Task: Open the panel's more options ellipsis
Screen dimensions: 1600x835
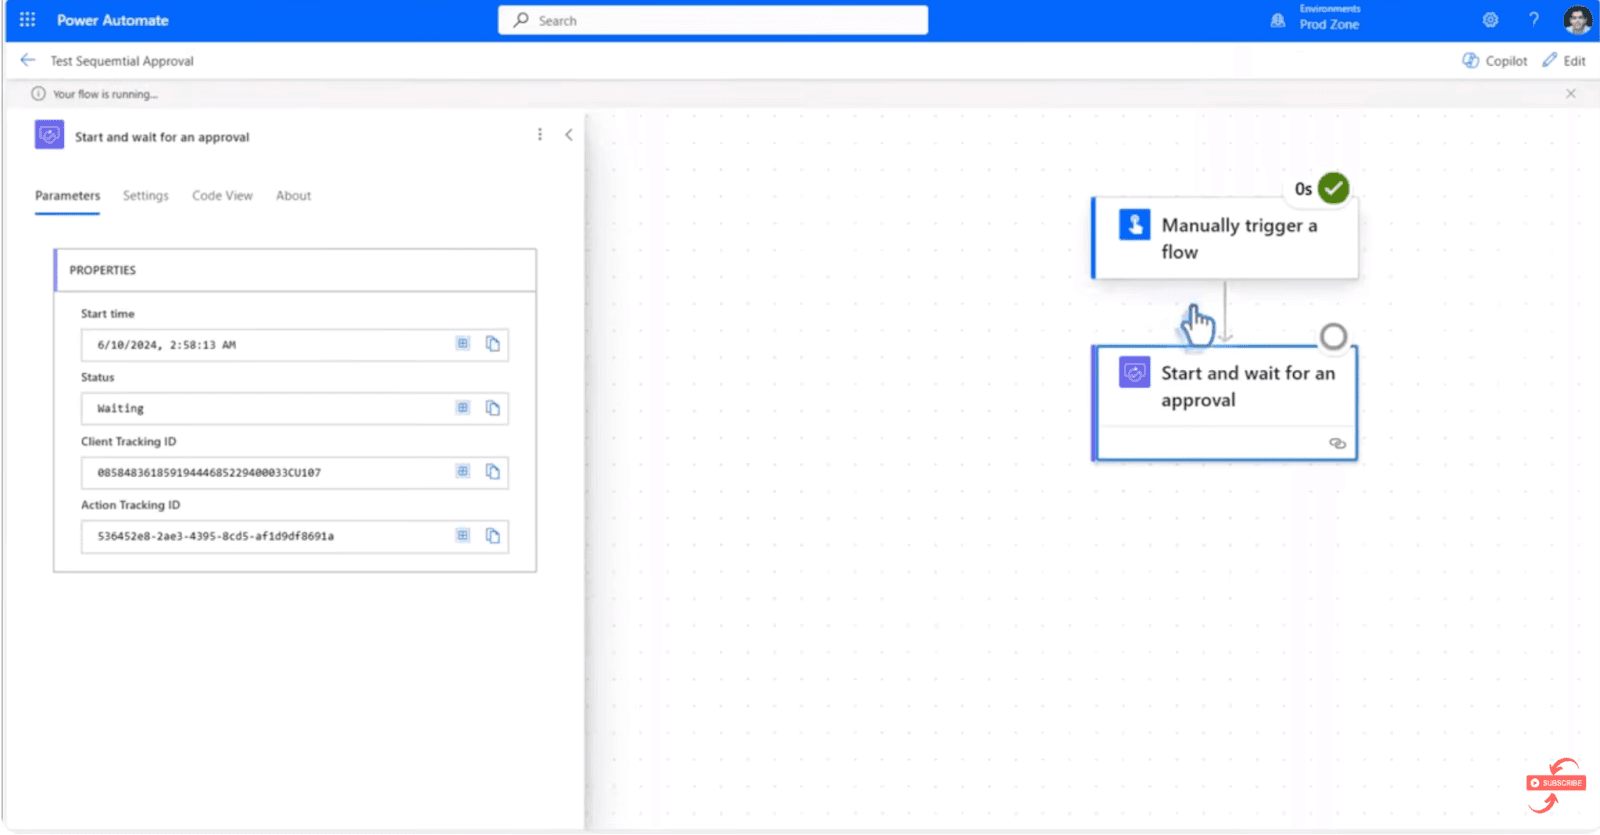Action: (540, 135)
